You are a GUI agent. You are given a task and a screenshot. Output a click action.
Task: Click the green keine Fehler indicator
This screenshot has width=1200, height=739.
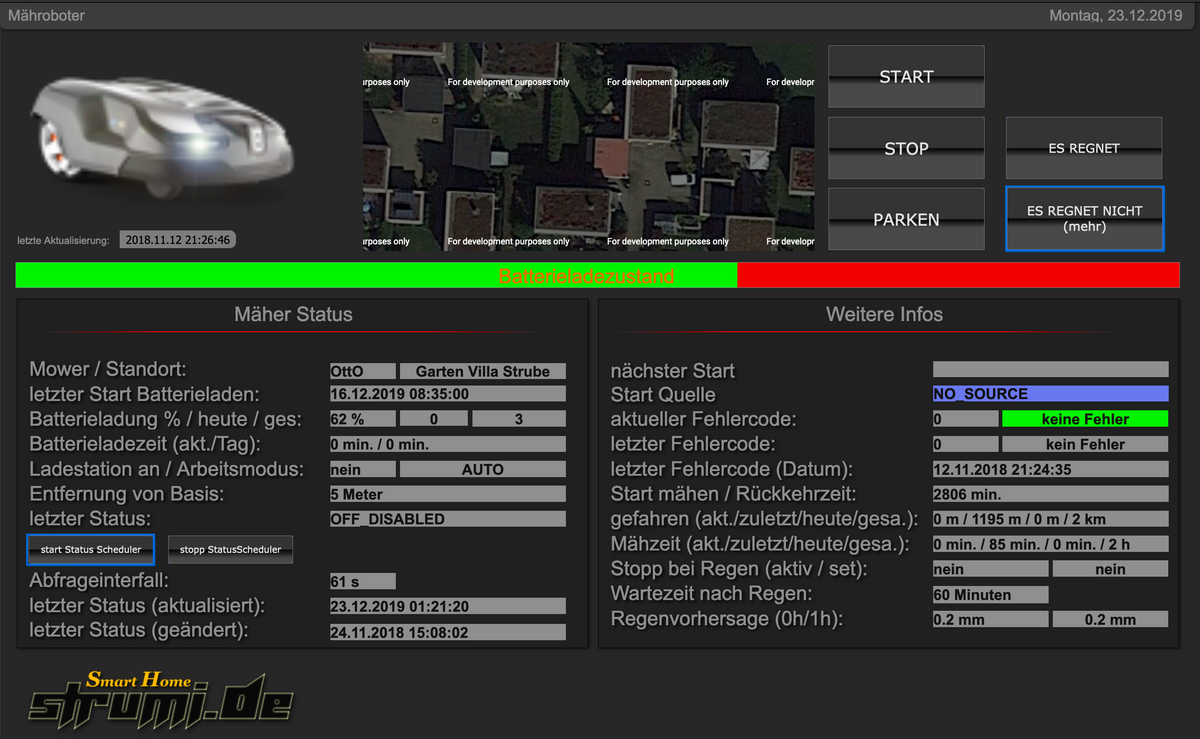point(1085,419)
